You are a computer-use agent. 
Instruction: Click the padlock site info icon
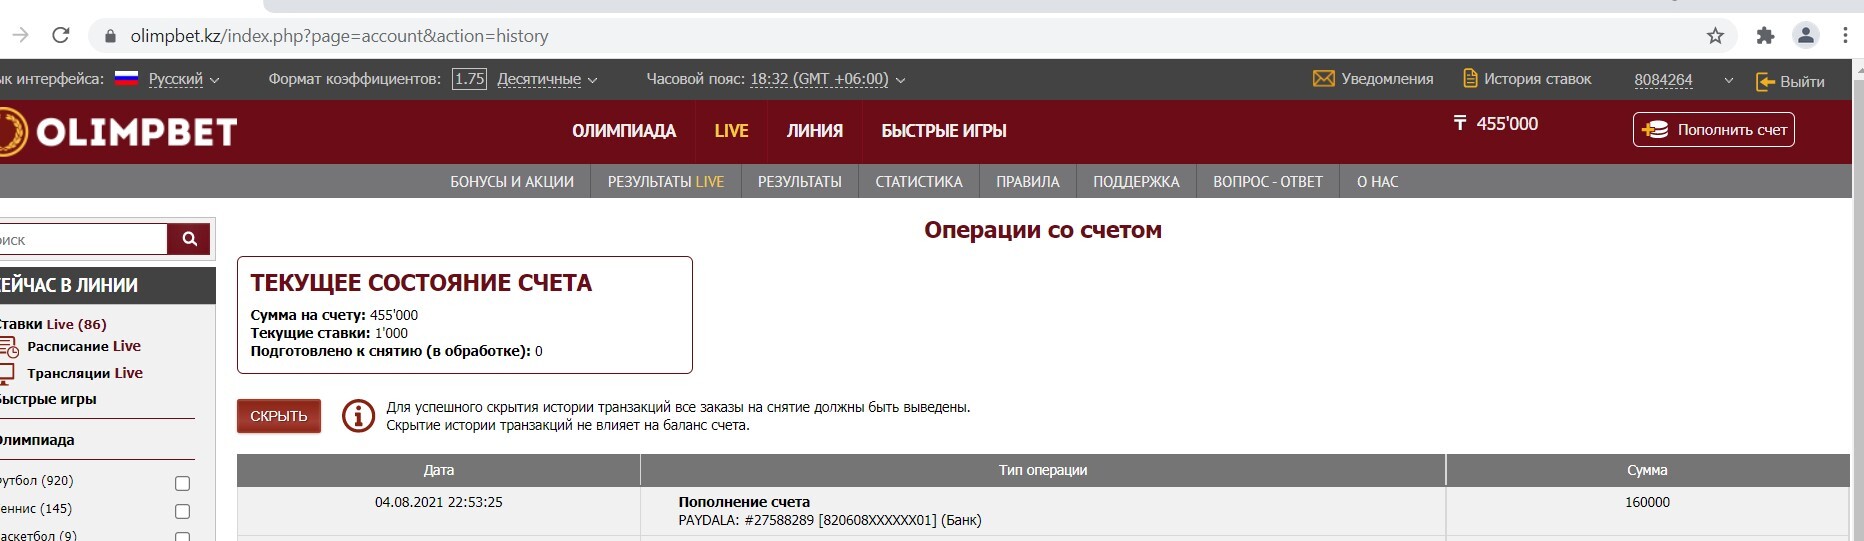click(x=110, y=36)
